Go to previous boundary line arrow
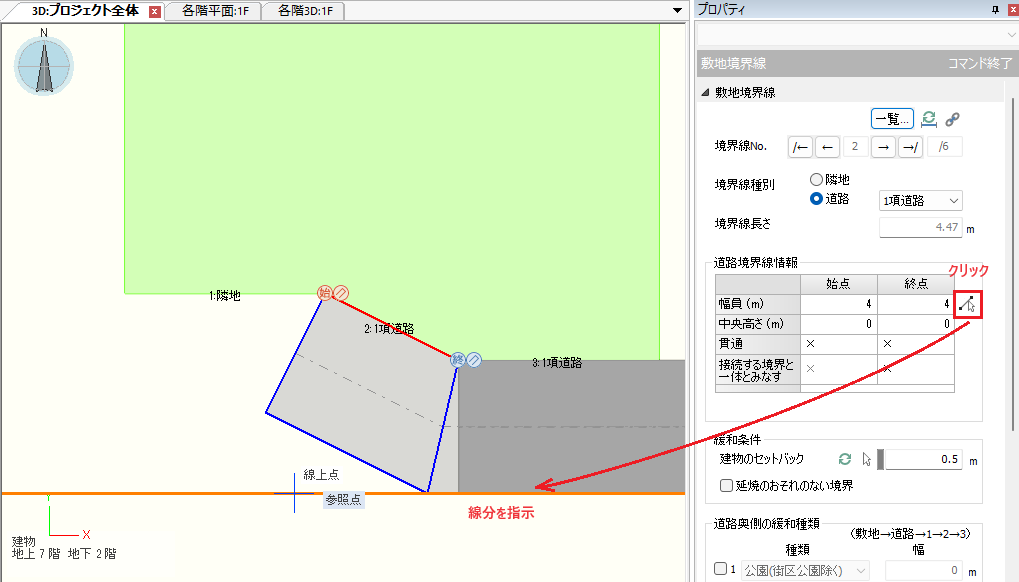This screenshot has width=1019, height=582. coord(827,147)
